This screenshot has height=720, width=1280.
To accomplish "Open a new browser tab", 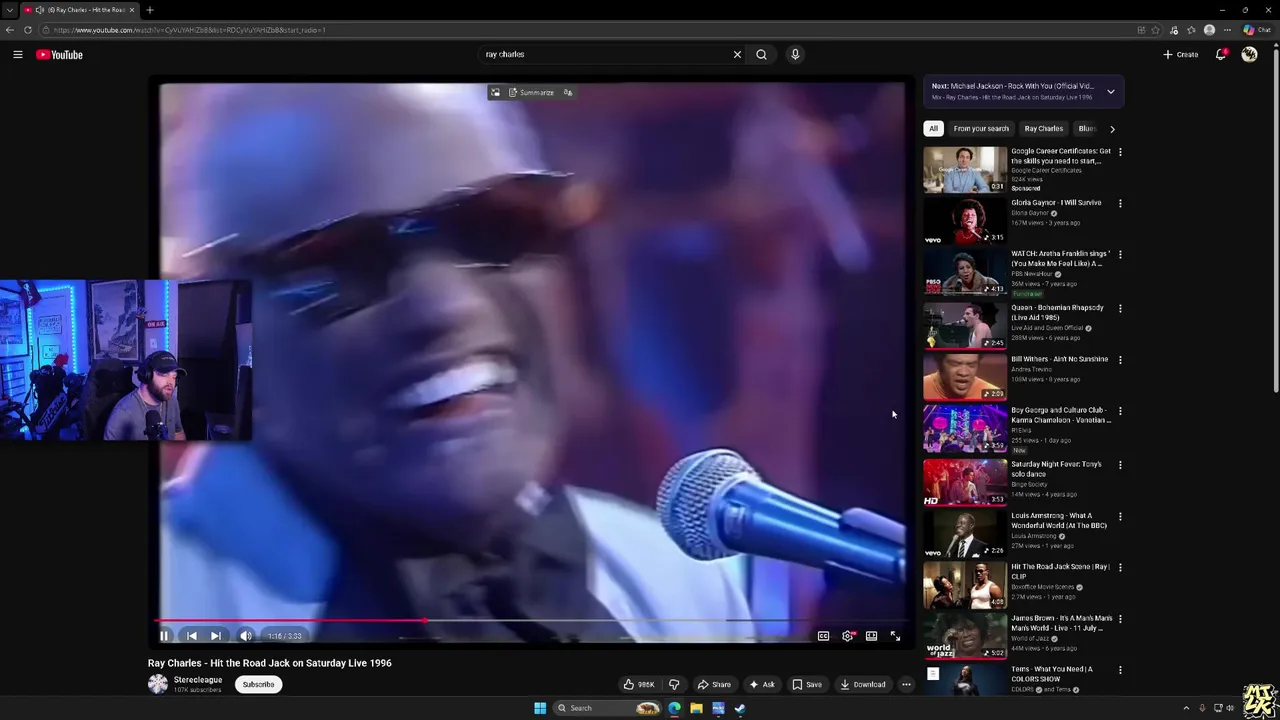I will (x=150, y=10).
